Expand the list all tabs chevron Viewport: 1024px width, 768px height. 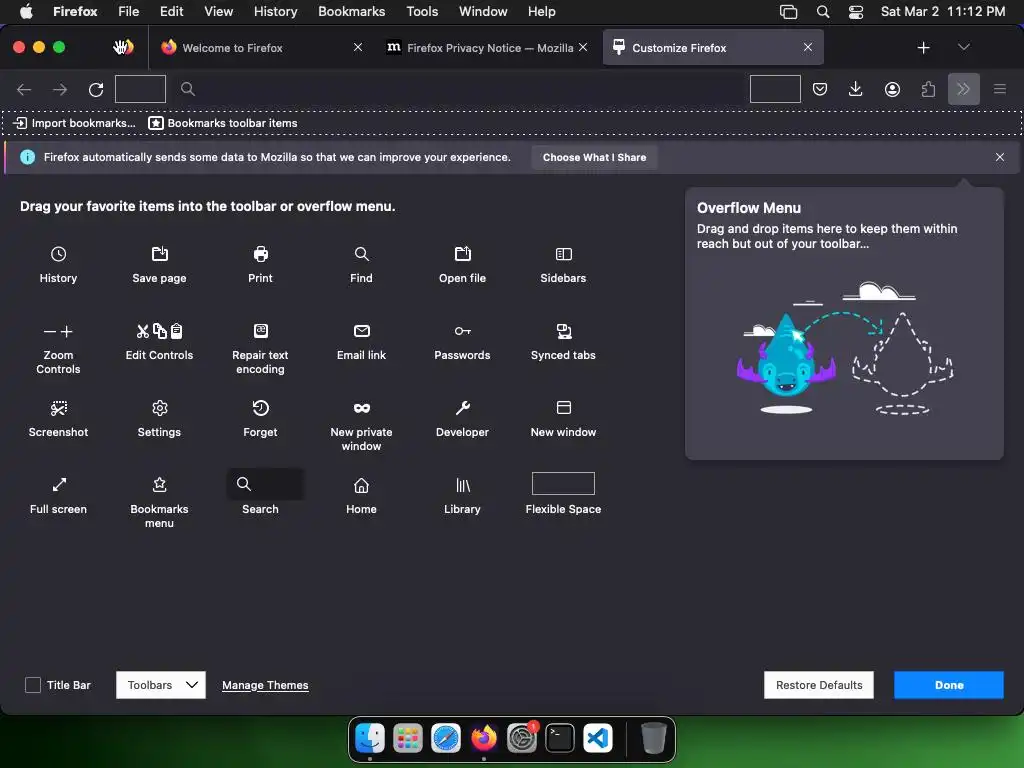click(963, 47)
